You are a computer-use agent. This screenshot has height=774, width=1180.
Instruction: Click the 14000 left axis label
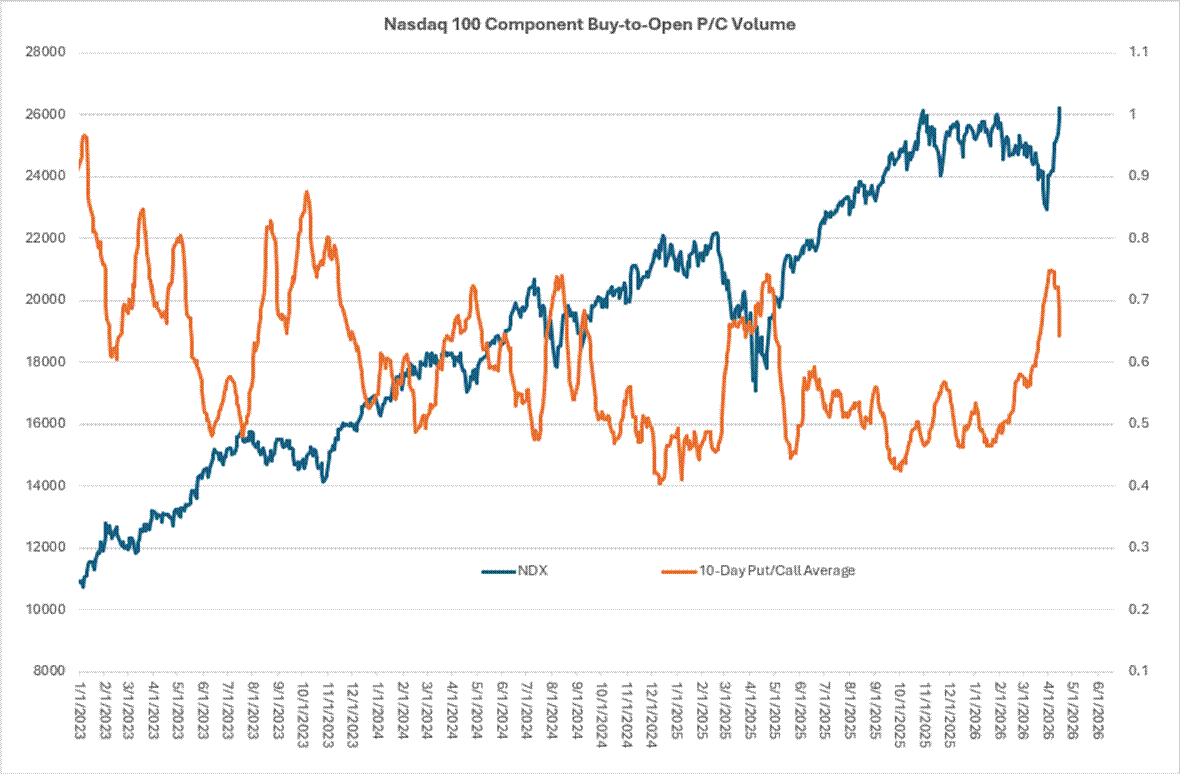point(45,485)
